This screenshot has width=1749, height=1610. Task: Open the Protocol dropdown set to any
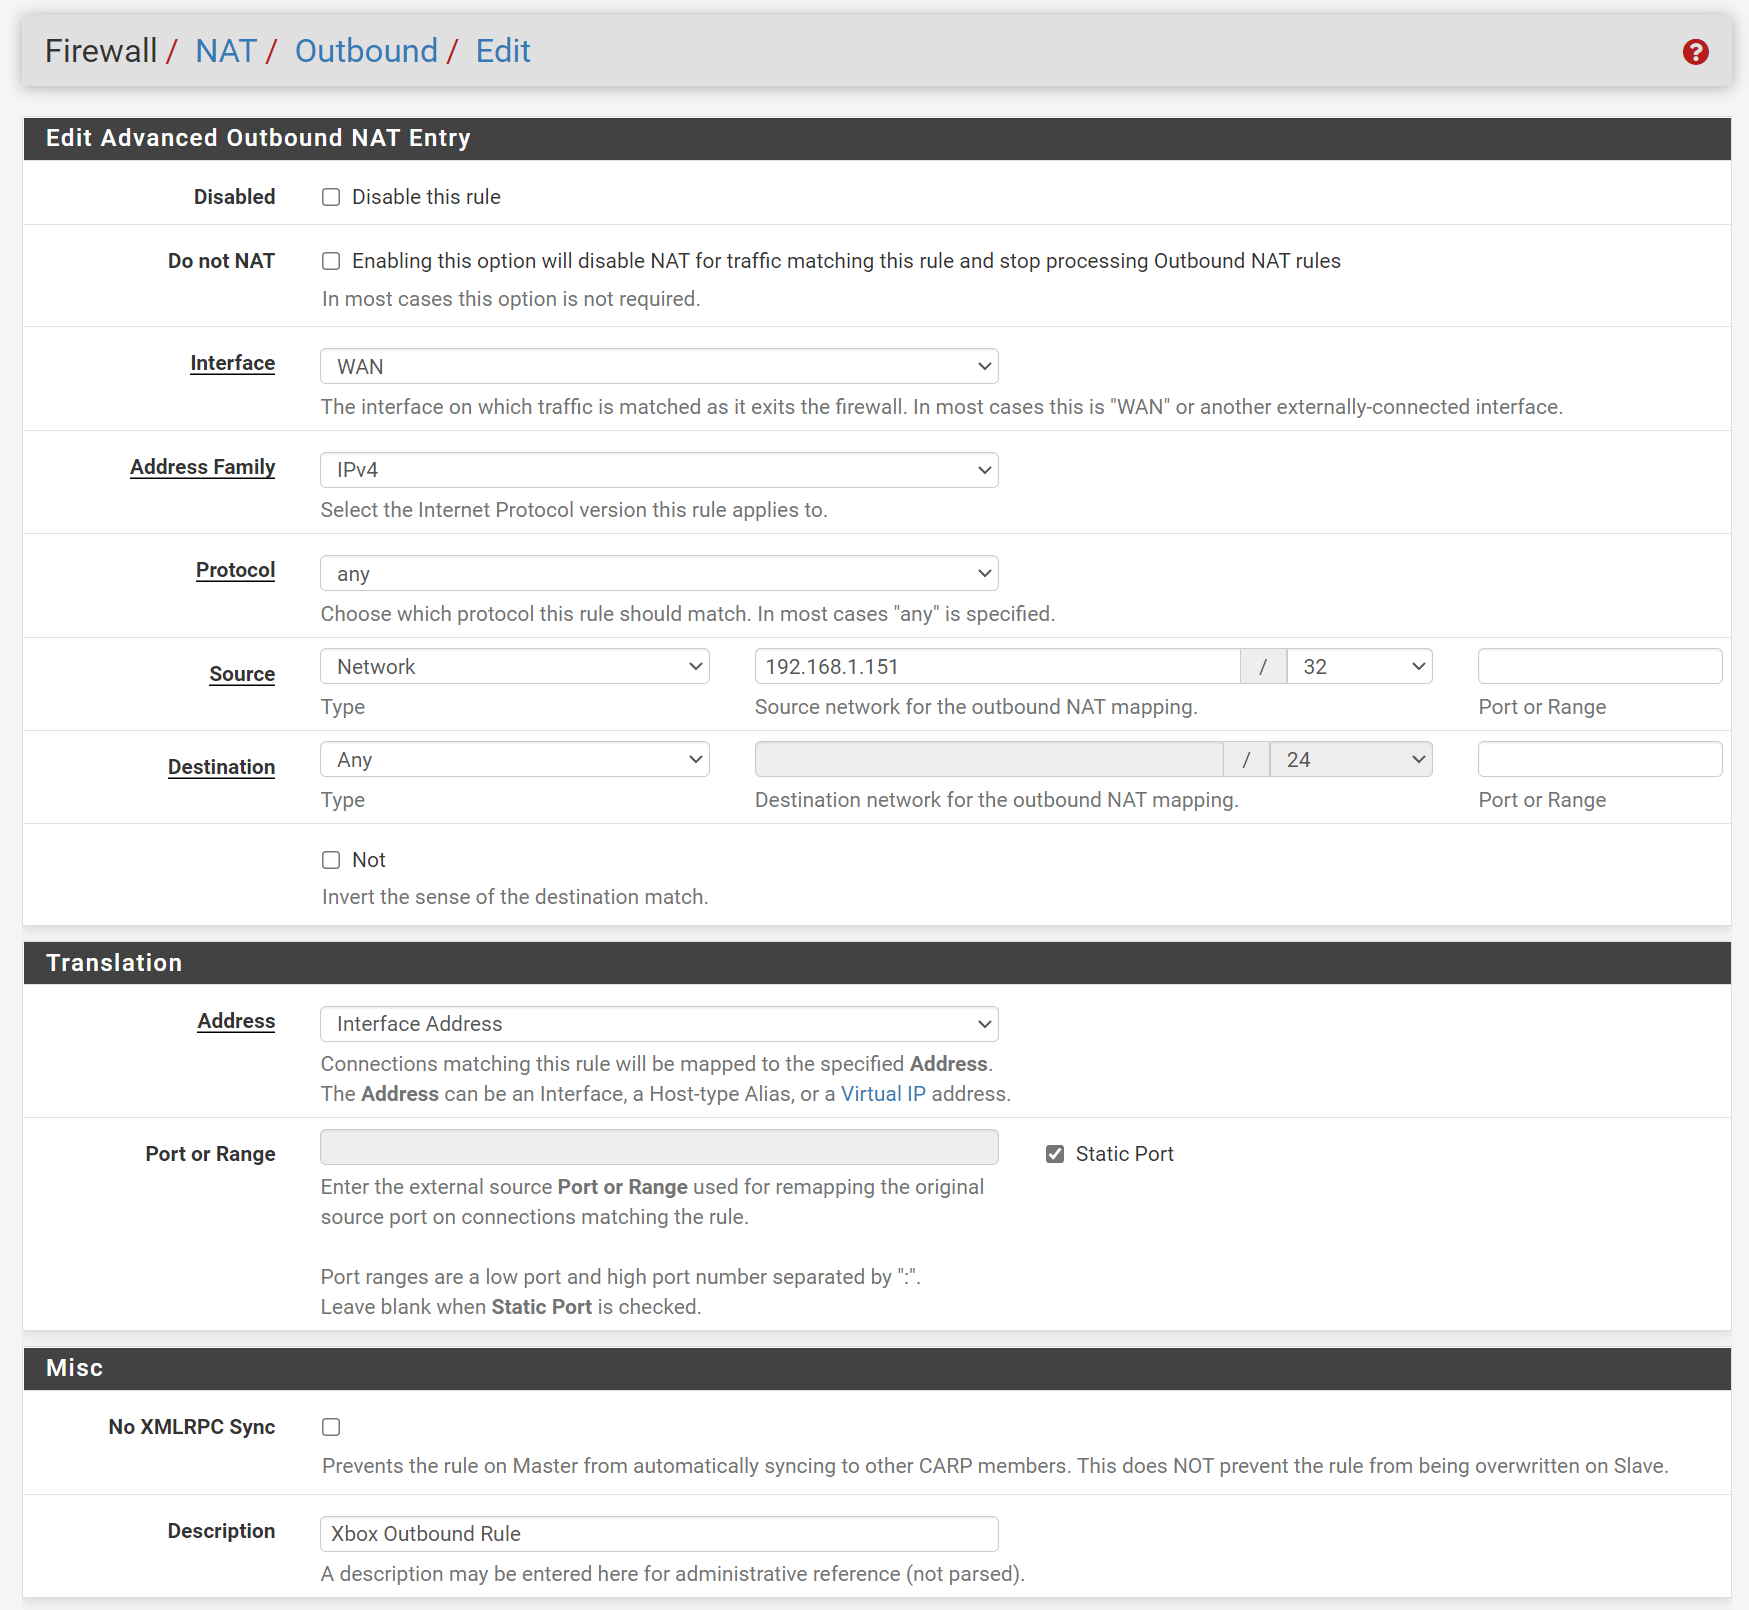click(x=659, y=573)
